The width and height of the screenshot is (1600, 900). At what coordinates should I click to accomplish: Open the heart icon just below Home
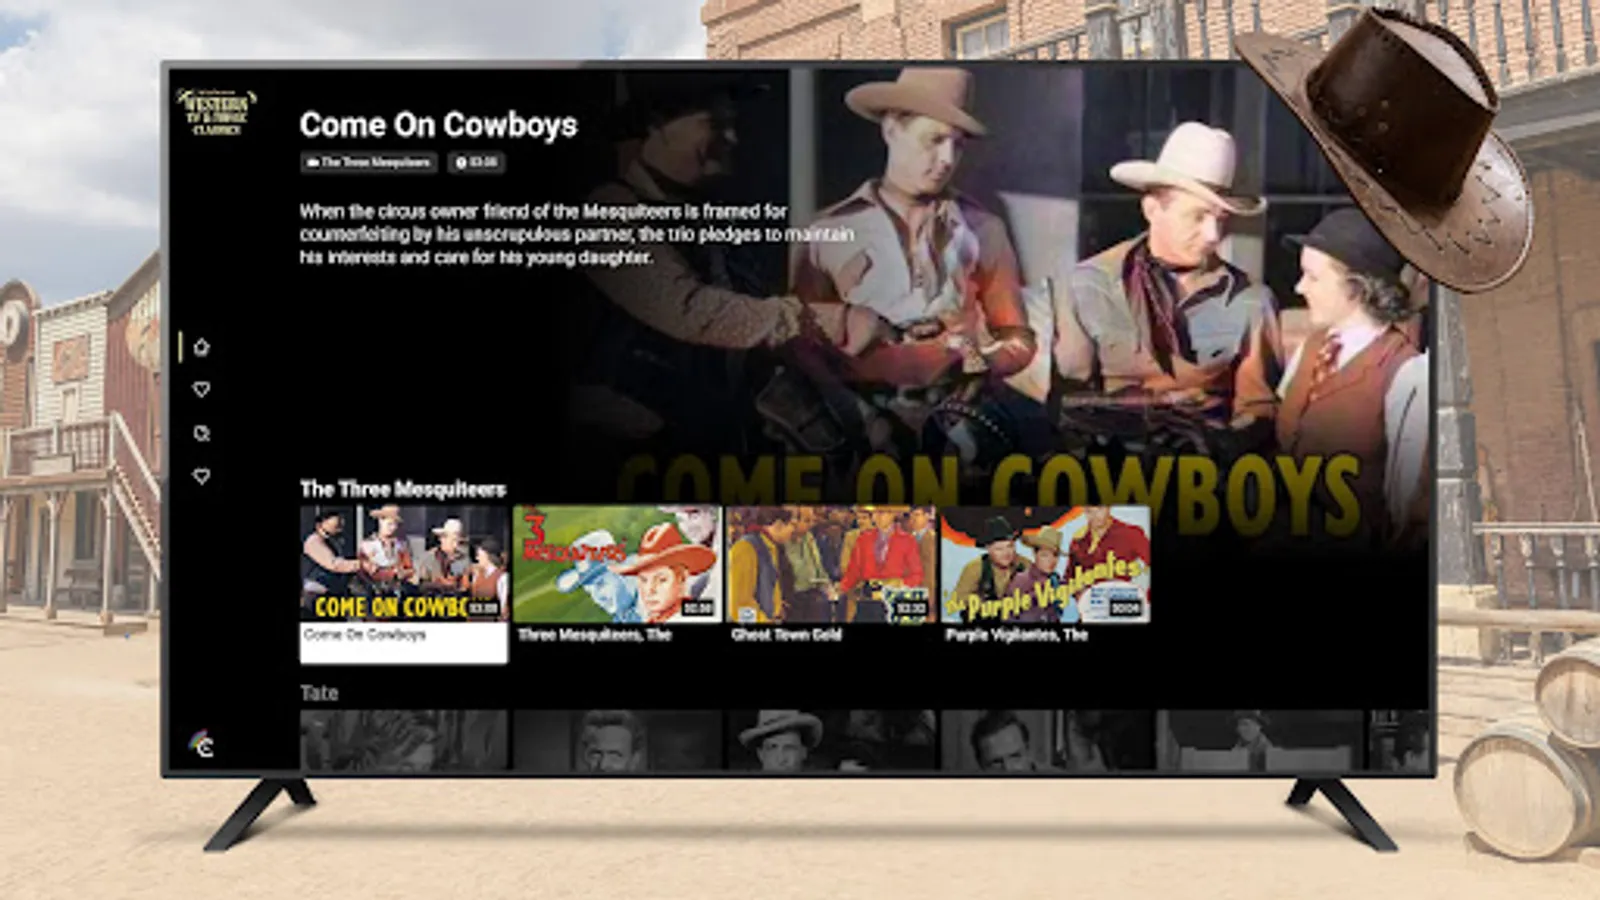[201, 389]
